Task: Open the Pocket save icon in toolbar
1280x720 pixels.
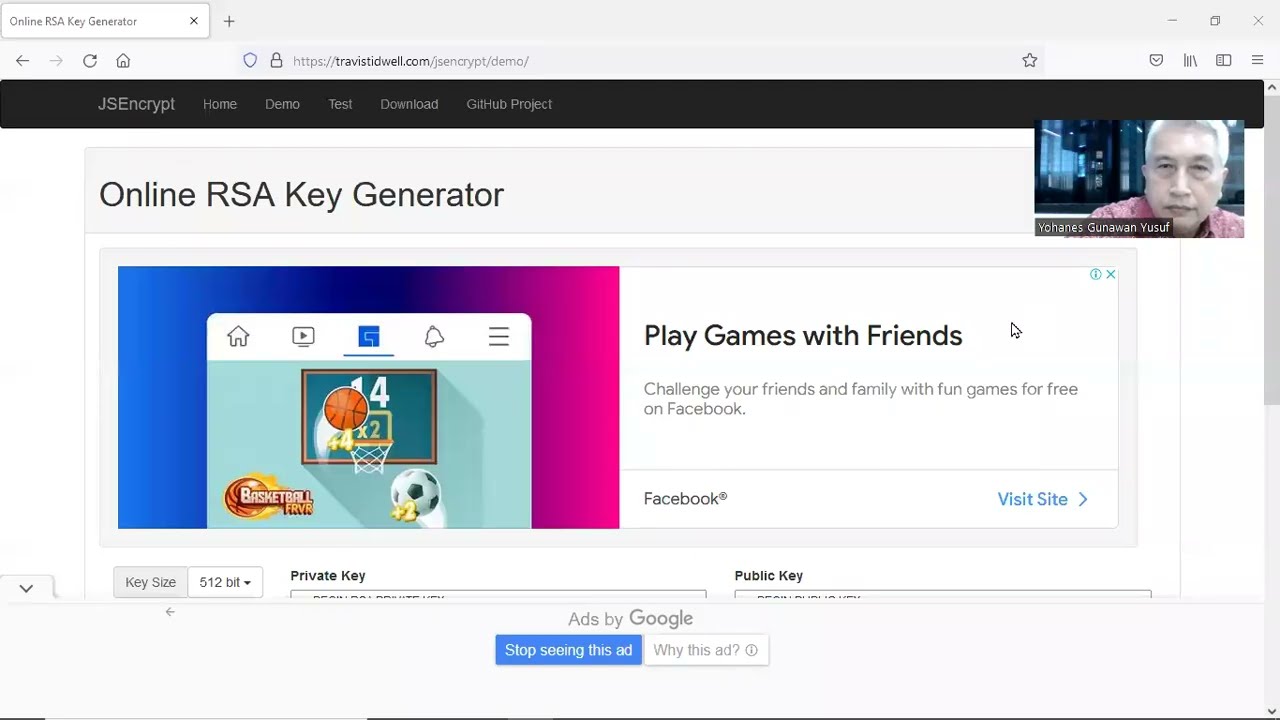Action: coord(1156,61)
